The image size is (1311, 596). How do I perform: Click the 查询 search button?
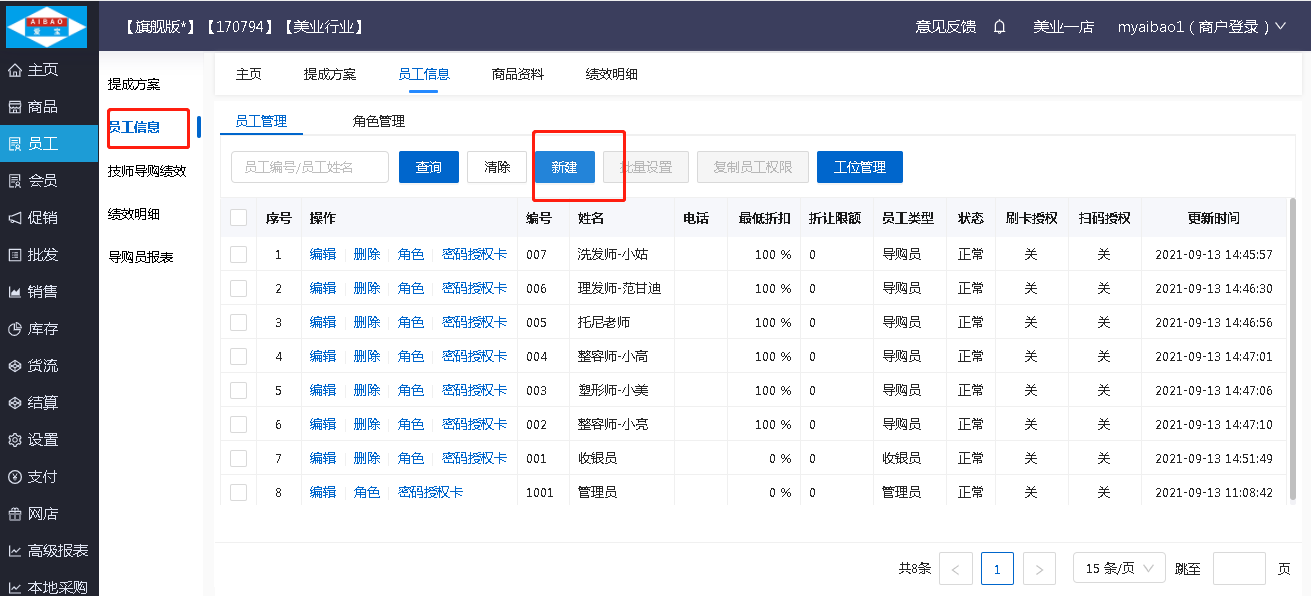[429, 167]
